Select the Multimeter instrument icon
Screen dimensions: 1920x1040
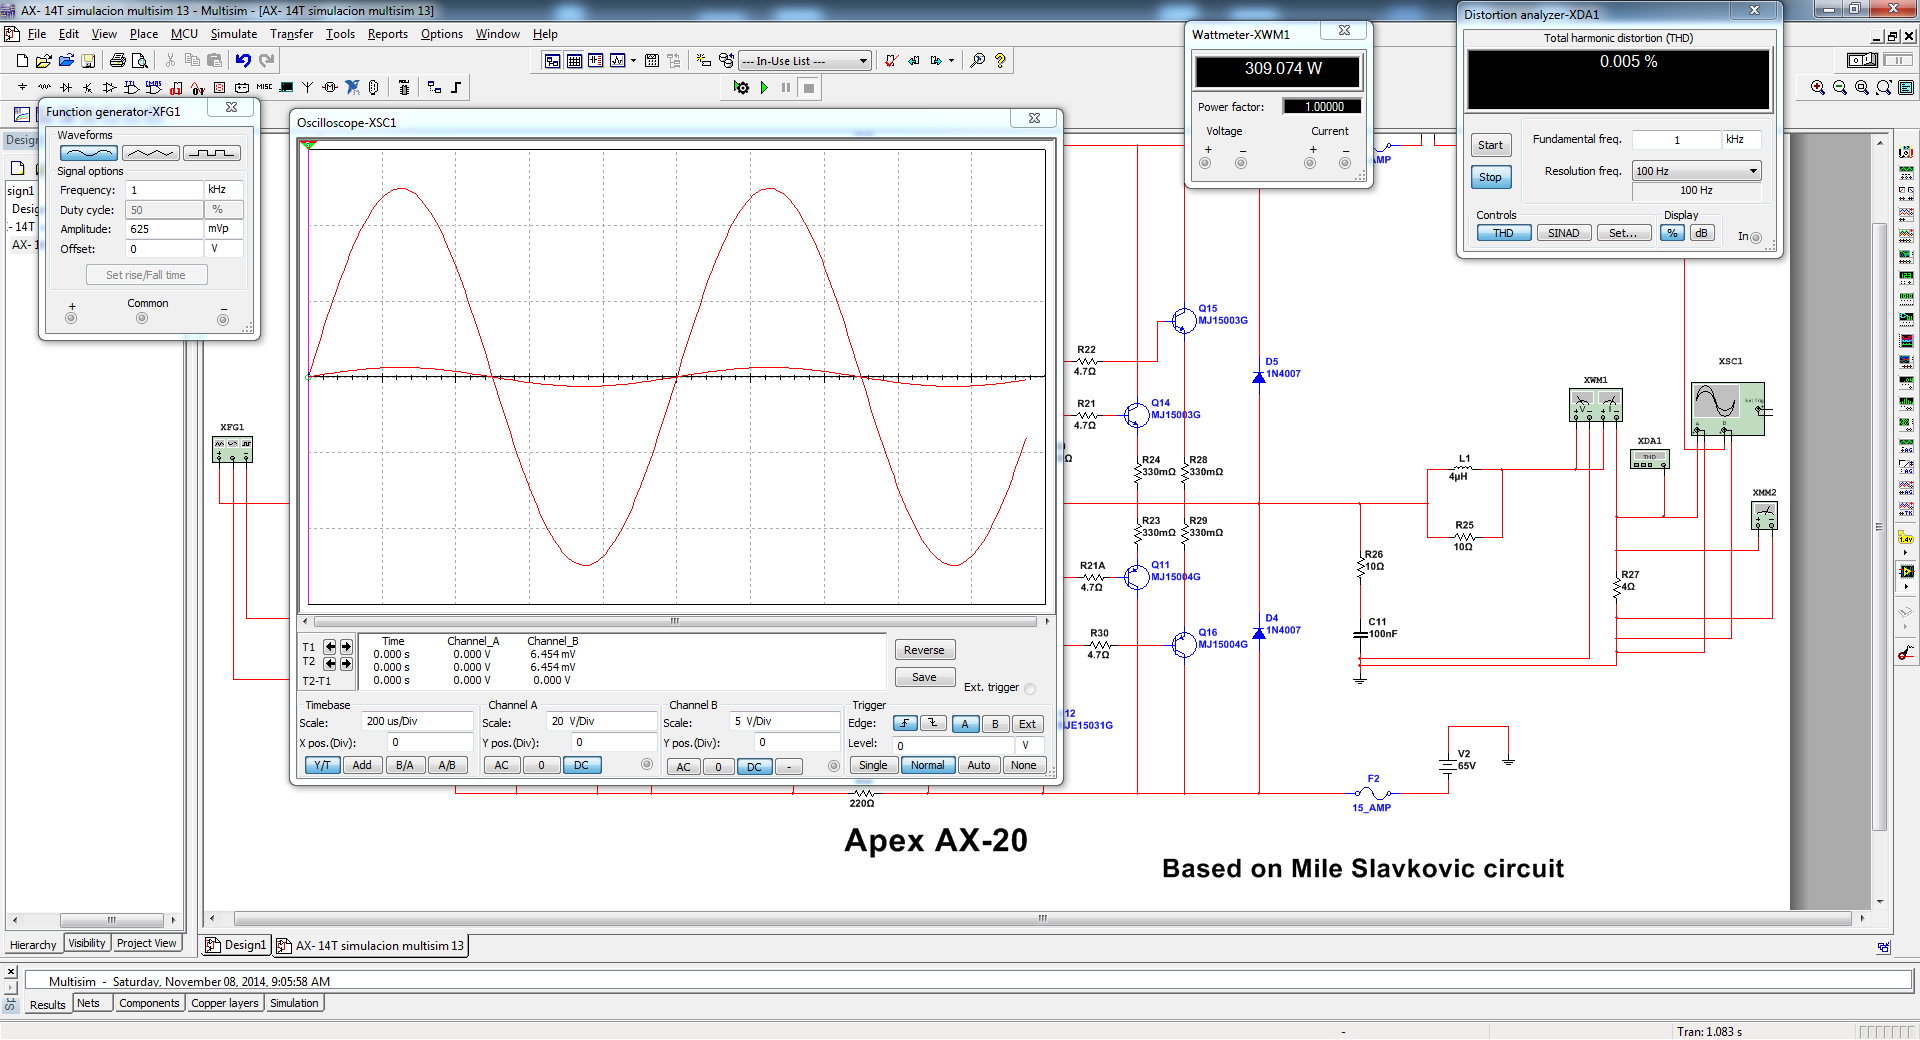click(1906, 152)
